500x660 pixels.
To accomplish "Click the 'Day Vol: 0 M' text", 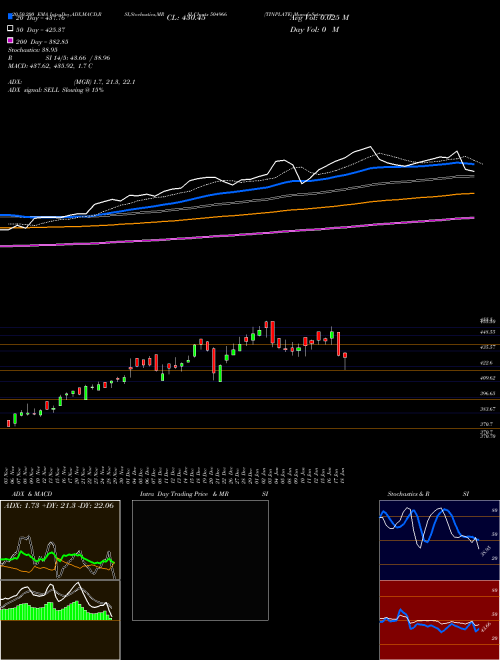I will [x=314, y=29].
